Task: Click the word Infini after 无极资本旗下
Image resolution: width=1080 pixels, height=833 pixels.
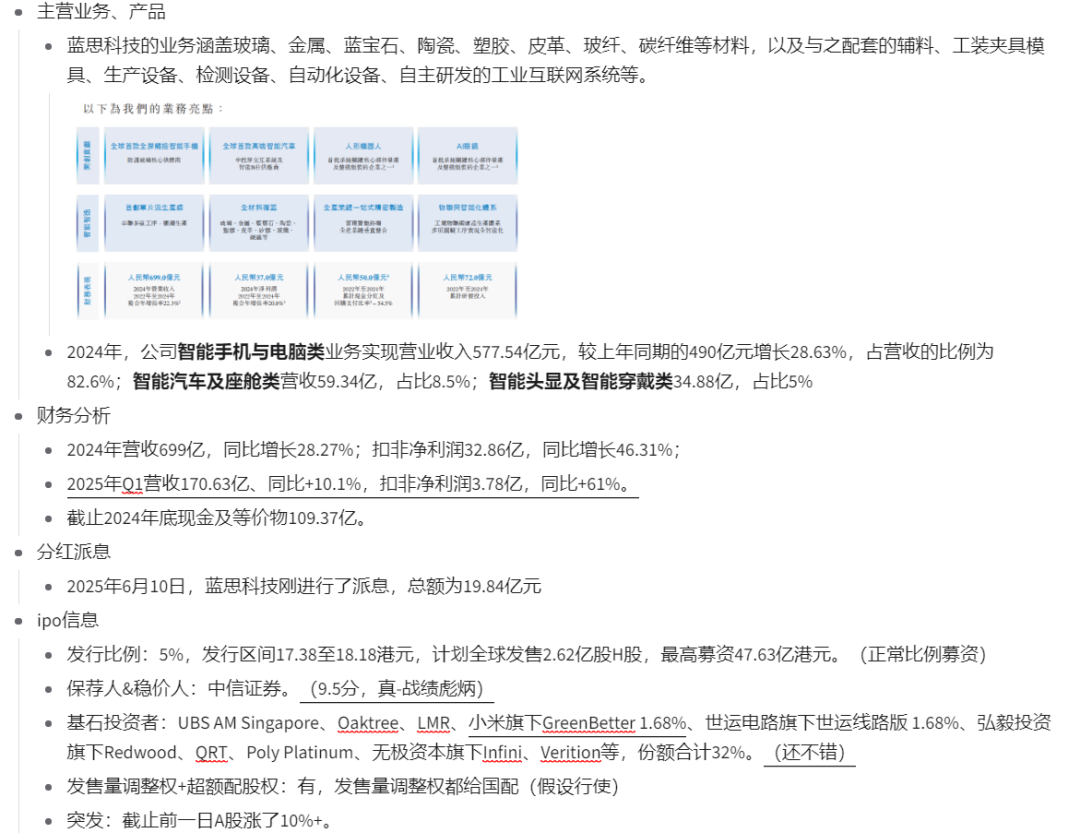Action: 502,753
